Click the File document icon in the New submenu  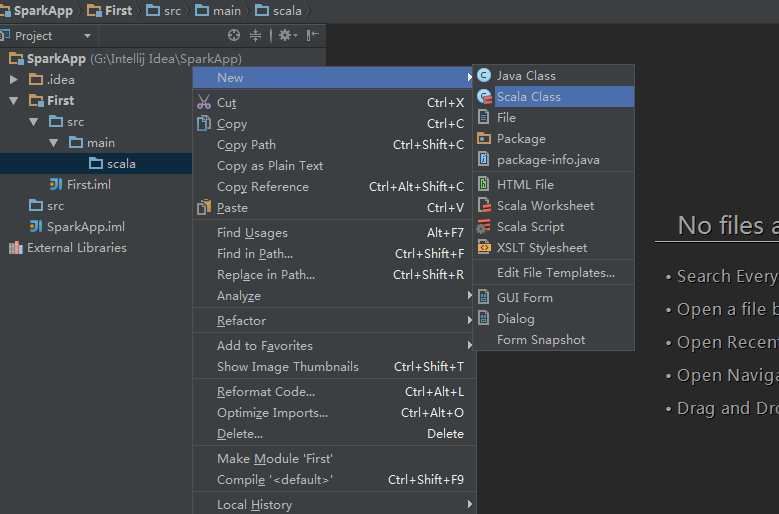[483, 117]
